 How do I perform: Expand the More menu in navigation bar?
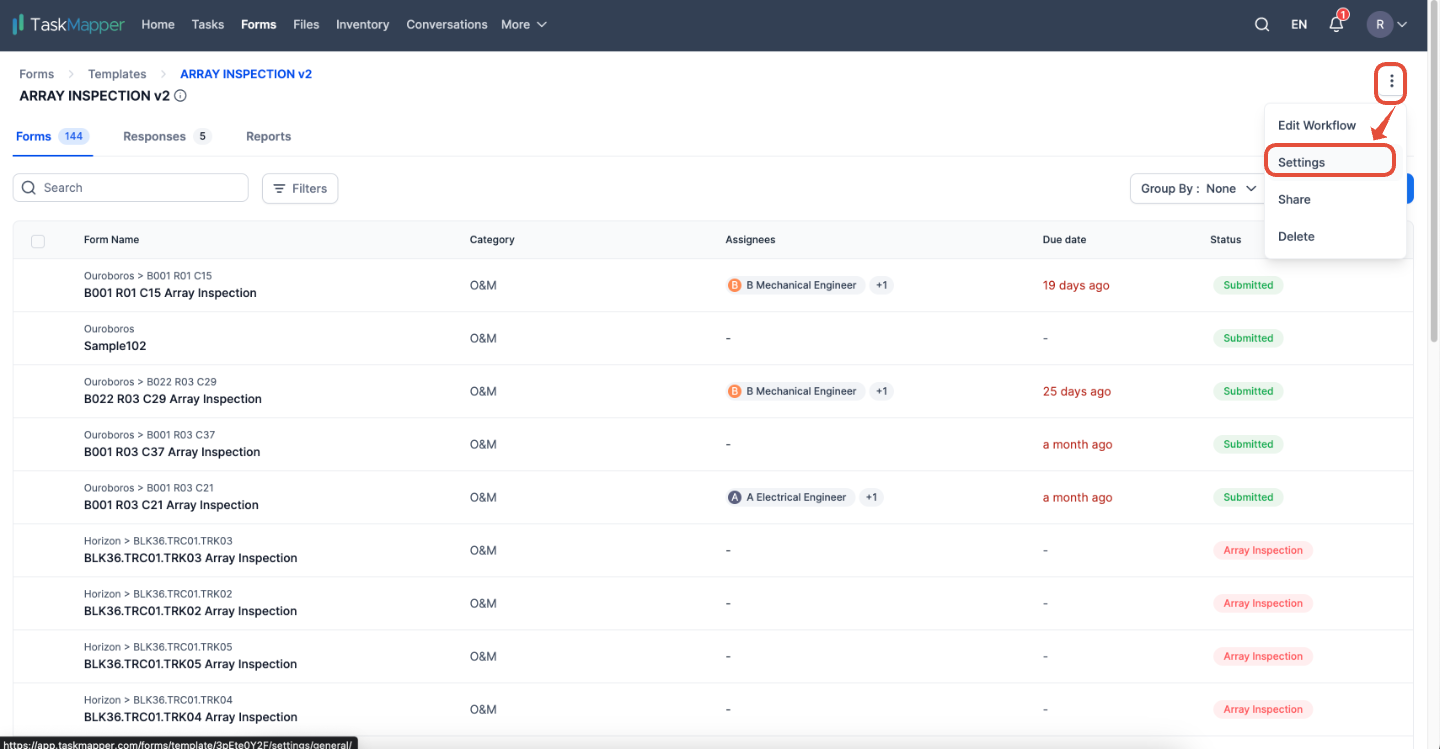click(524, 24)
